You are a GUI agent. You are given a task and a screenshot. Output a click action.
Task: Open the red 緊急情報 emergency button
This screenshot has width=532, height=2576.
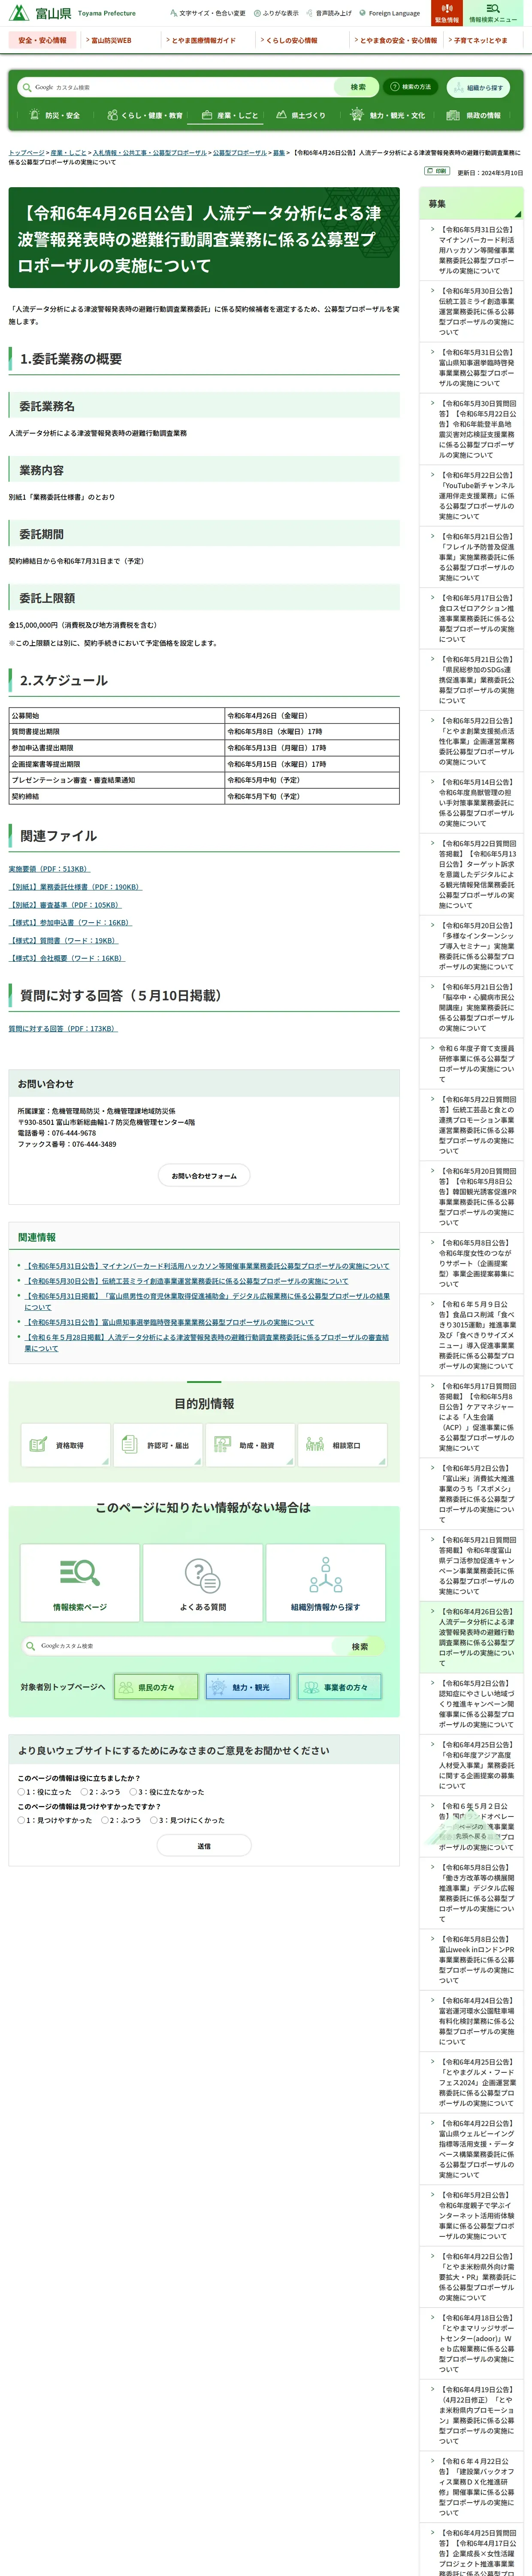[446, 13]
